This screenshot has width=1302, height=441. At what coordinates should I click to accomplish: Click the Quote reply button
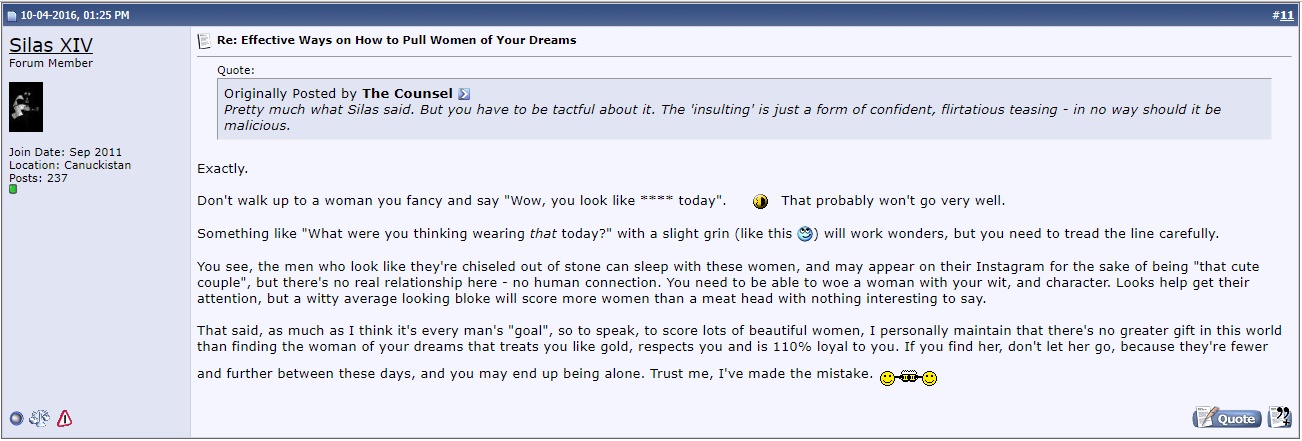pyautogui.click(x=1227, y=417)
